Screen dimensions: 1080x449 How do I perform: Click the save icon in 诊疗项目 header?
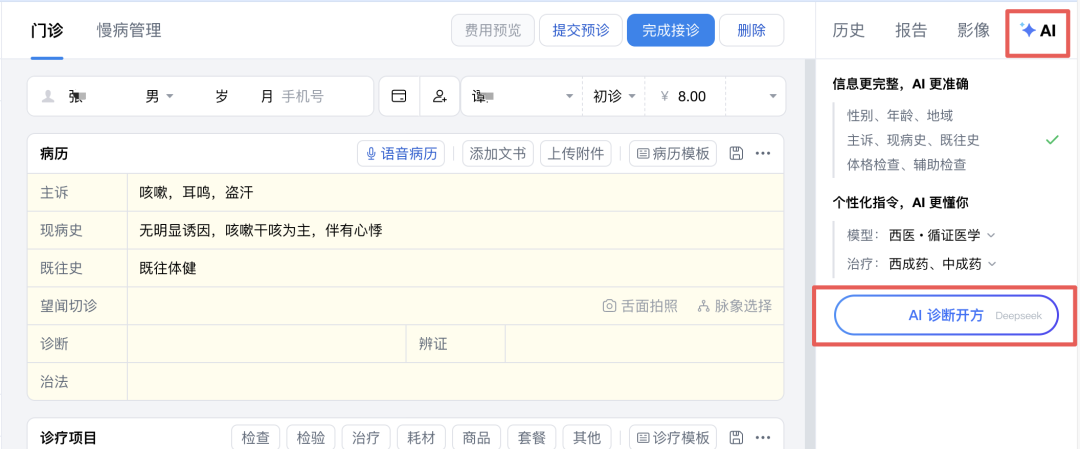point(736,437)
